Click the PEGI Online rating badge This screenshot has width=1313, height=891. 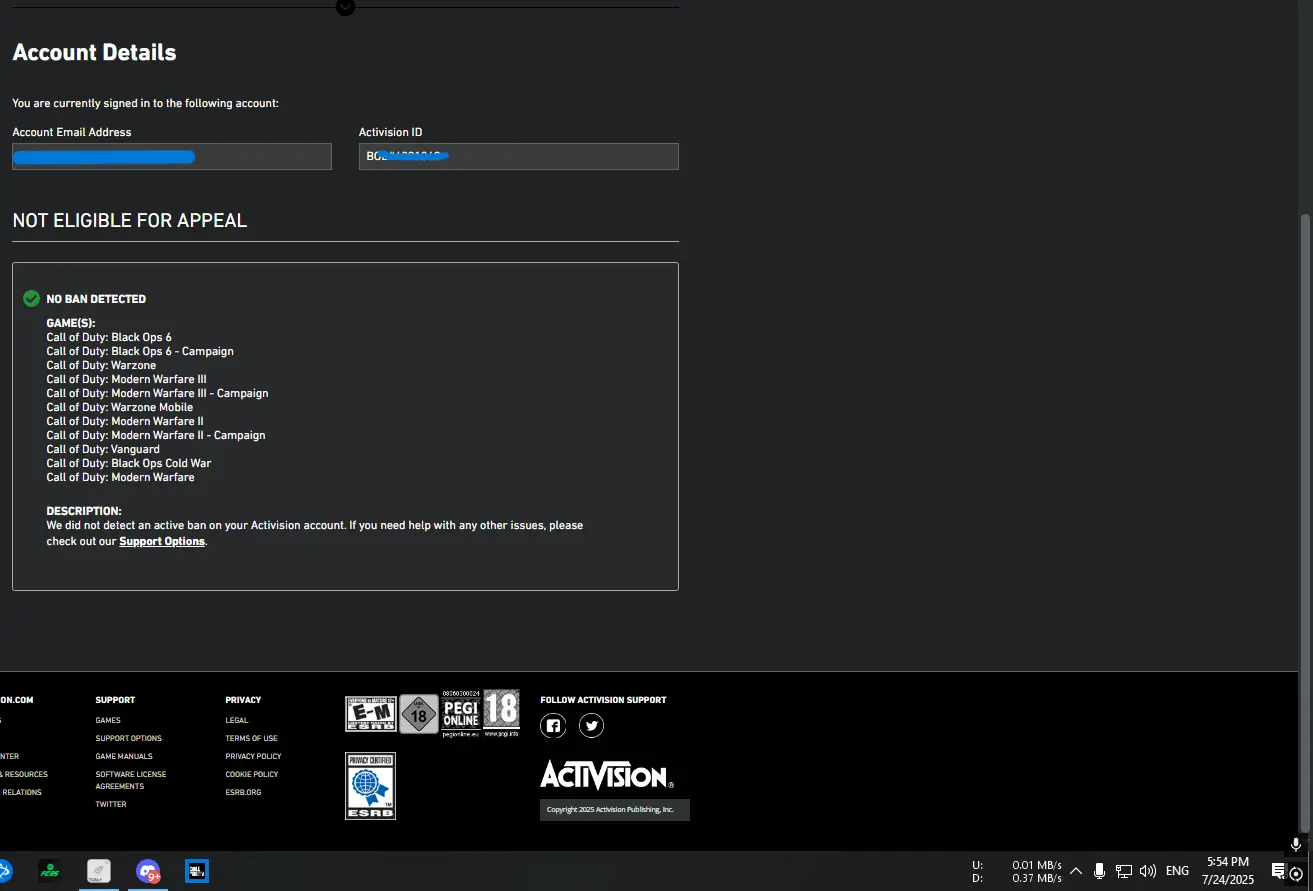[x=460, y=714]
